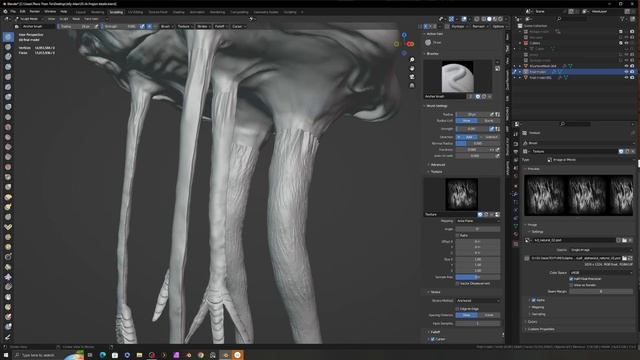Viewport: 640px width, 360px height.
Task: Uncheck the Alpha panel checkbox
Action: pyautogui.click(x=533, y=300)
